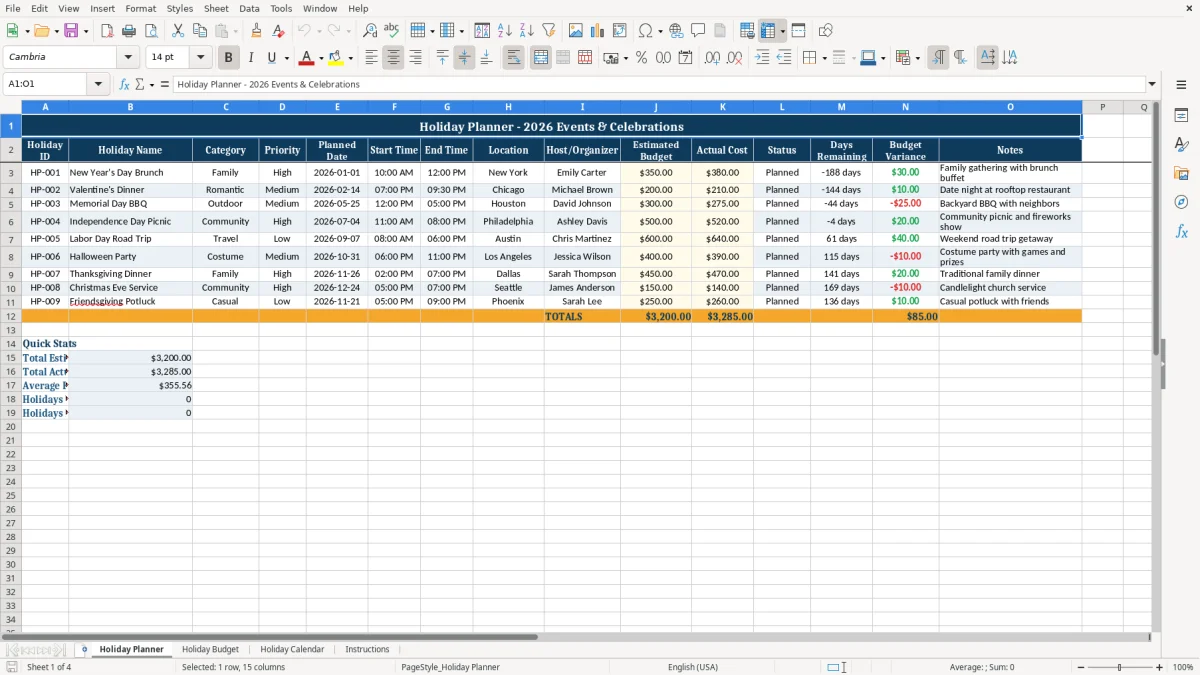The width and height of the screenshot is (1200, 675).
Task: Expand the Borders dropdown arrow
Action: pos(824,58)
